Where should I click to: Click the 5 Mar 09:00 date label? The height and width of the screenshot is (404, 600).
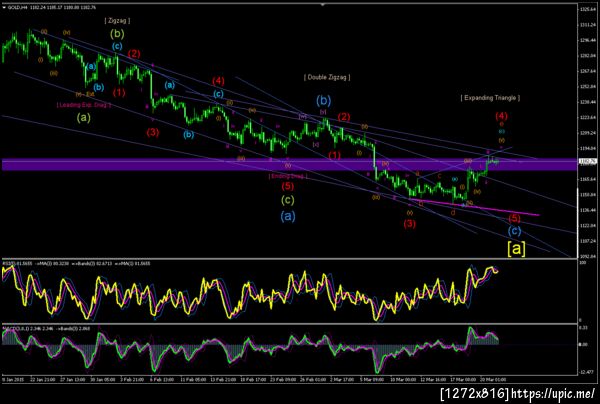[371, 380]
